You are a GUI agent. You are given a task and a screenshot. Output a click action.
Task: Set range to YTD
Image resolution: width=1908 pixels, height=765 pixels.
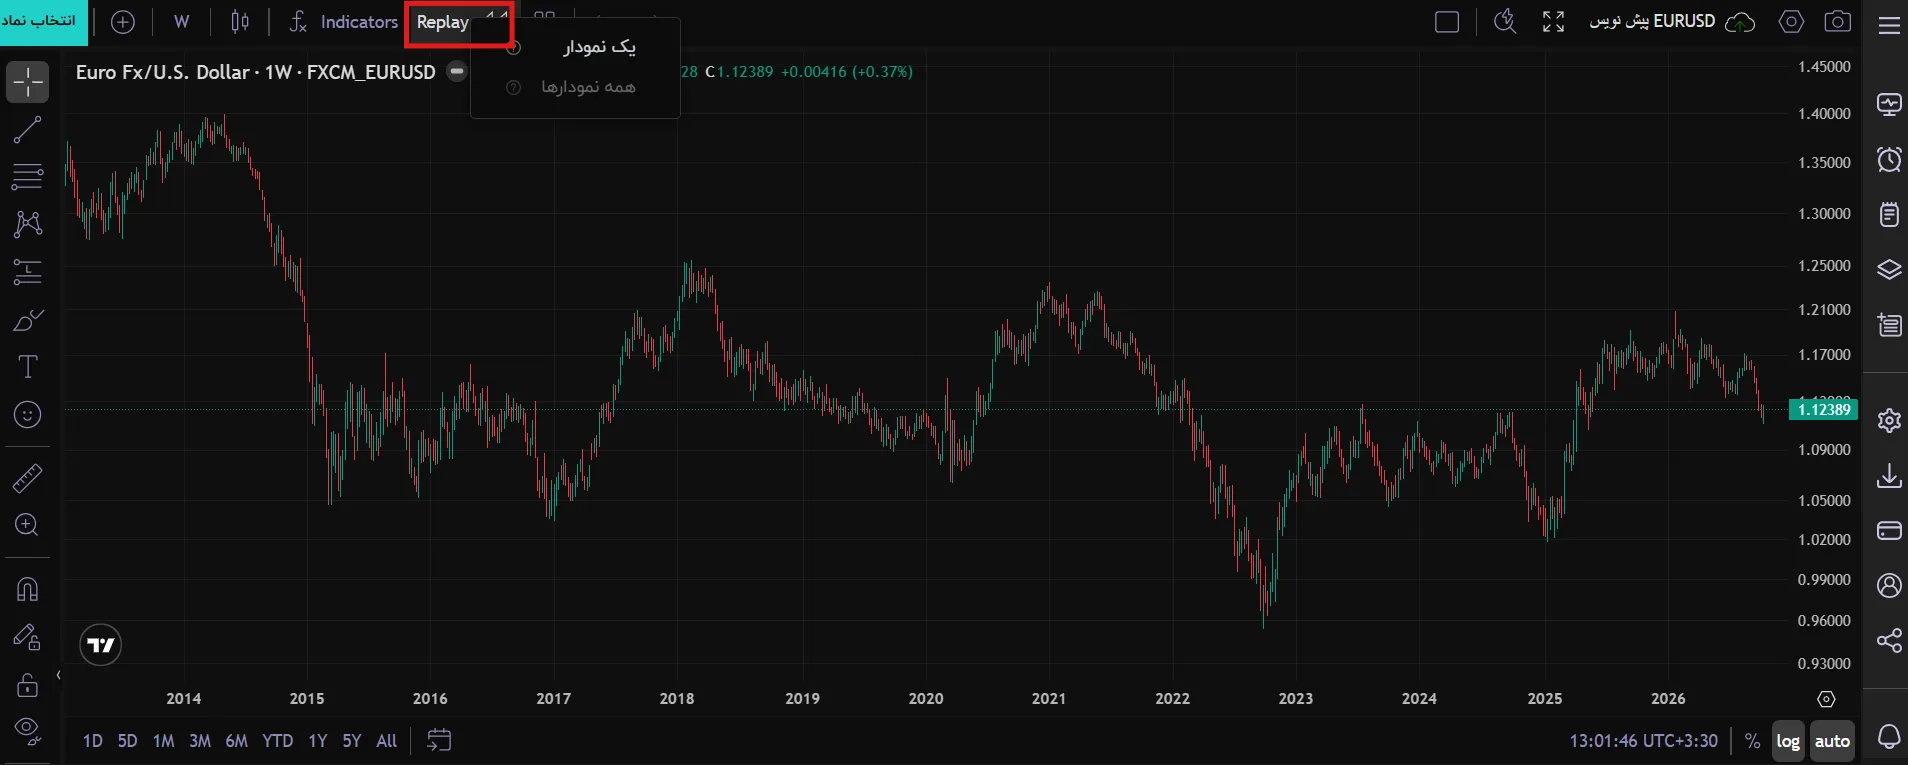(x=278, y=741)
